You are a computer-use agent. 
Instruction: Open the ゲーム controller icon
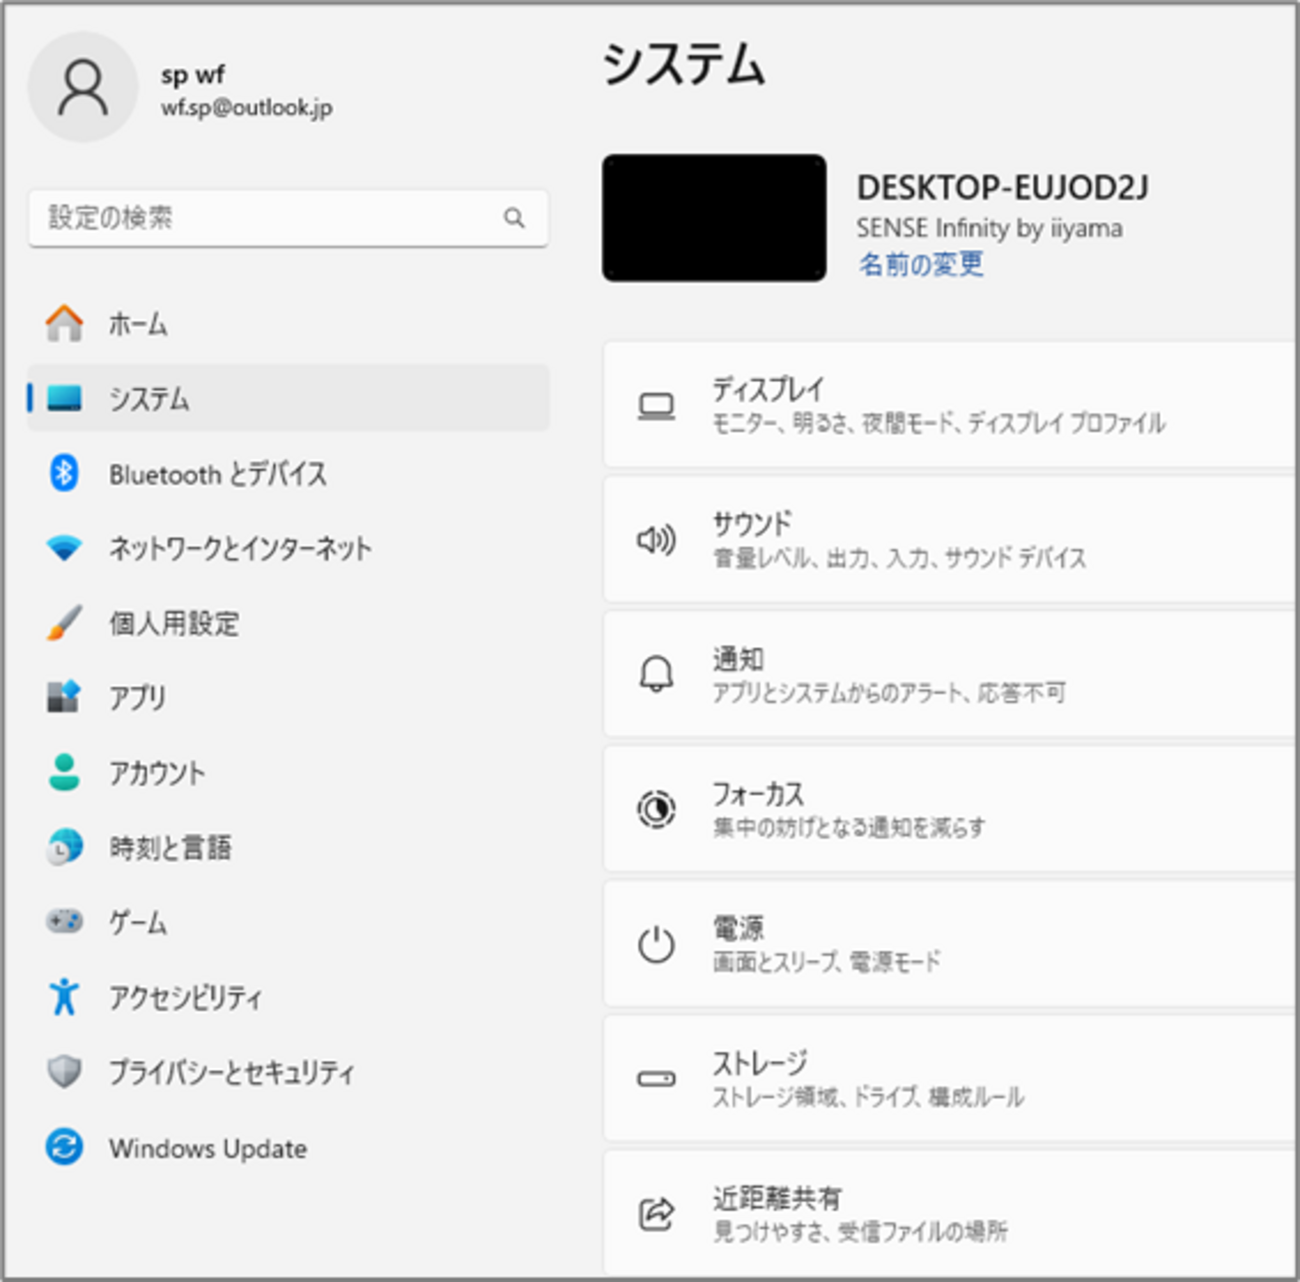(x=63, y=922)
